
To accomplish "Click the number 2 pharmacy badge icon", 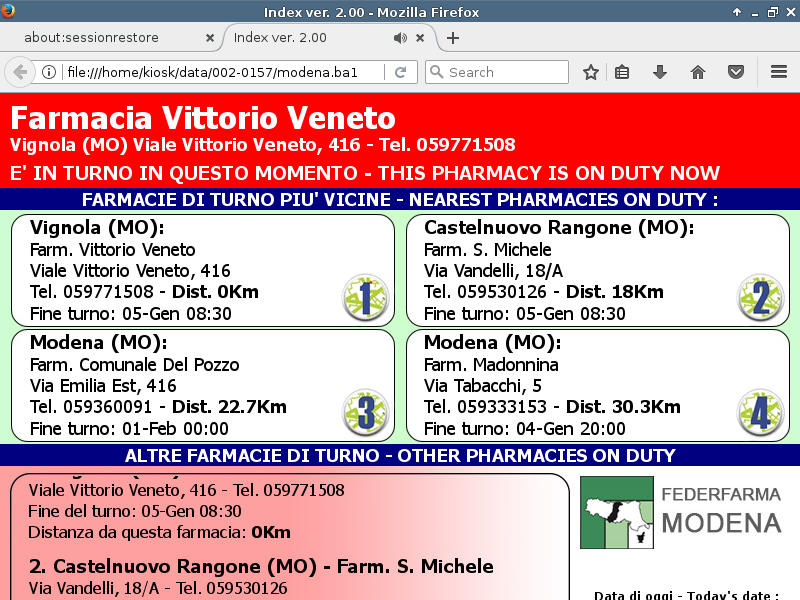I will click(x=760, y=297).
